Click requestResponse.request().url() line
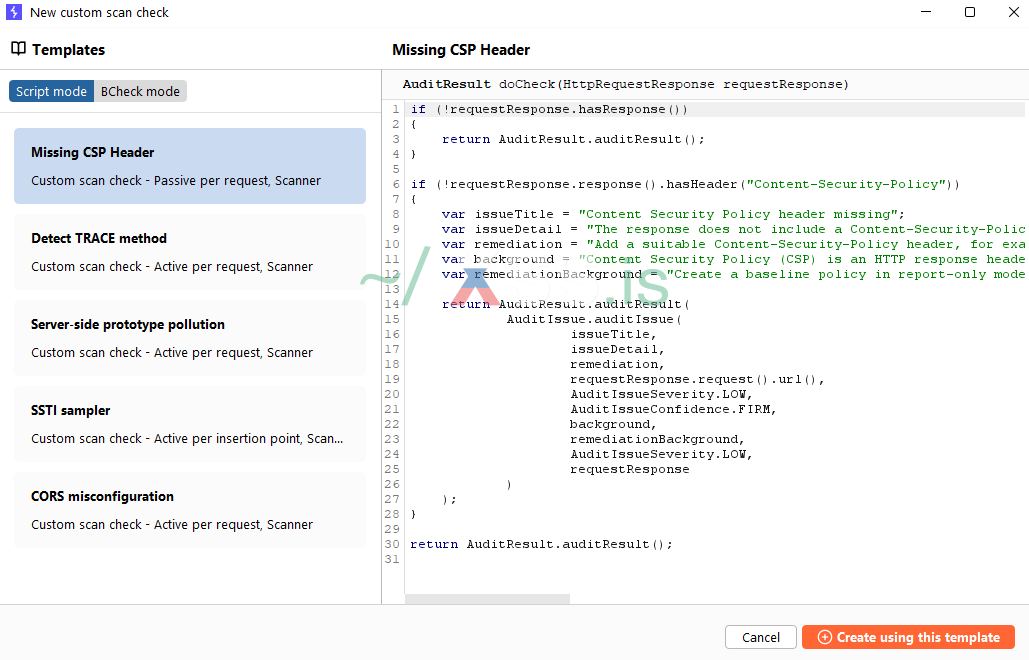Image resolution: width=1029 pixels, height=660 pixels. pyautogui.click(x=697, y=379)
